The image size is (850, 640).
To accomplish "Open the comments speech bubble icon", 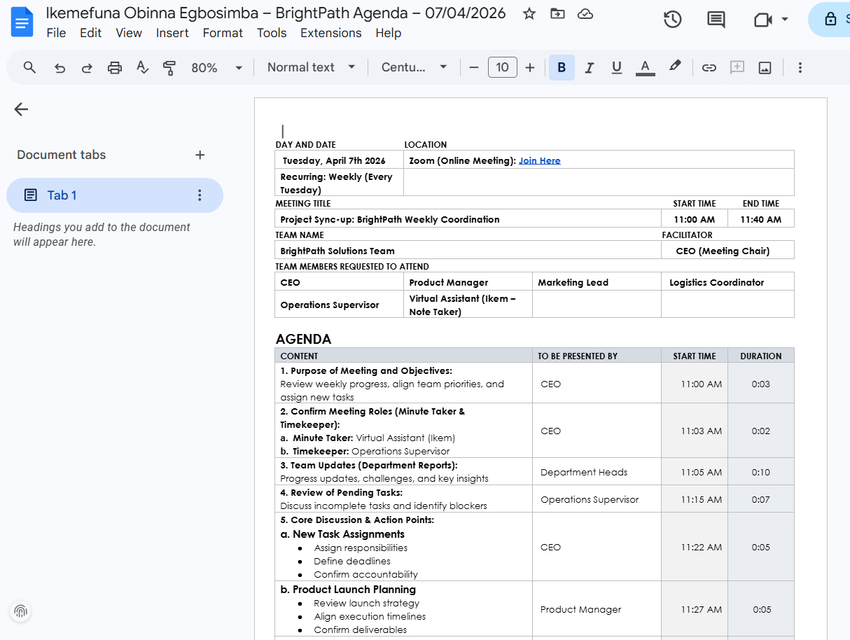I will tap(716, 20).
